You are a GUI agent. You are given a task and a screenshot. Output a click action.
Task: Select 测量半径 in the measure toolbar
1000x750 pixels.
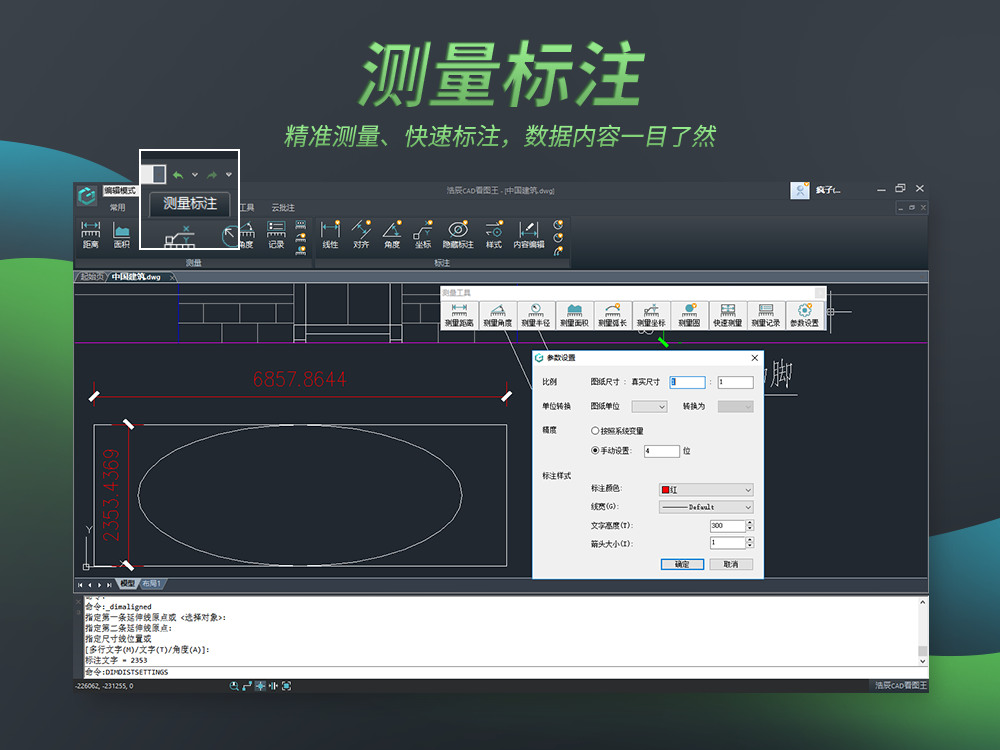536,315
